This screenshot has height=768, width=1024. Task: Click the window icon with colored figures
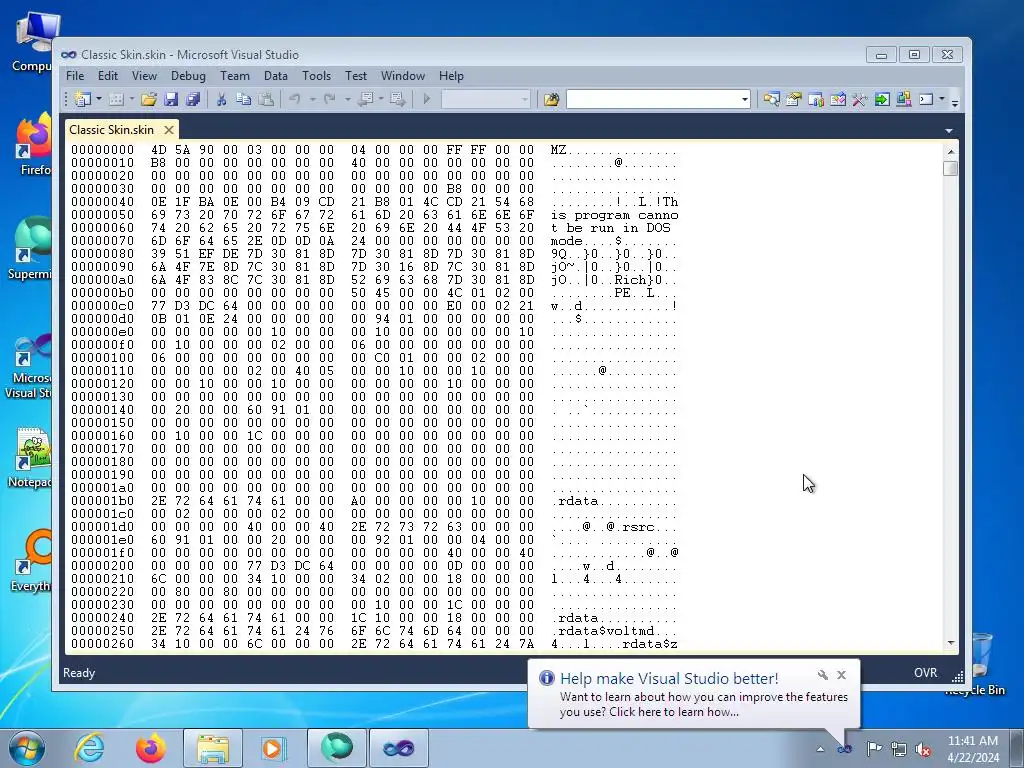coord(816,99)
